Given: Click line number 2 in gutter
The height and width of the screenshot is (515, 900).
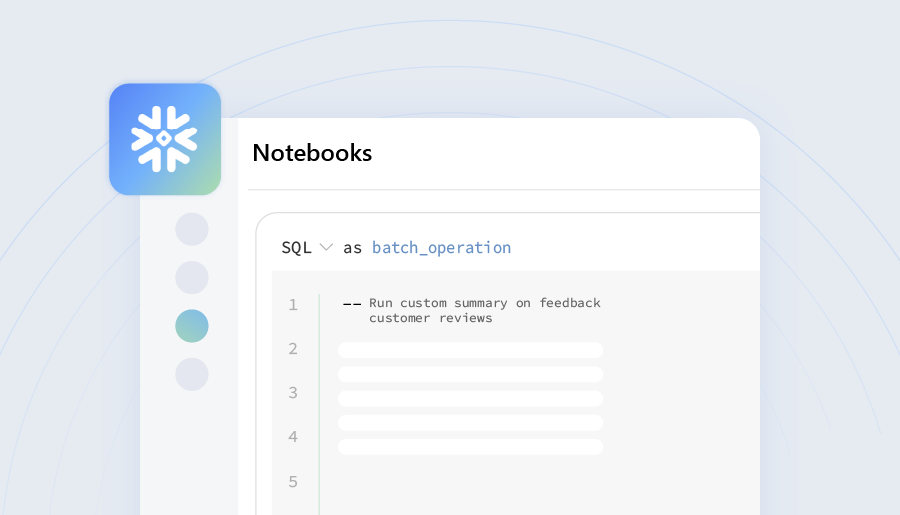Looking at the screenshot, I should pos(293,349).
